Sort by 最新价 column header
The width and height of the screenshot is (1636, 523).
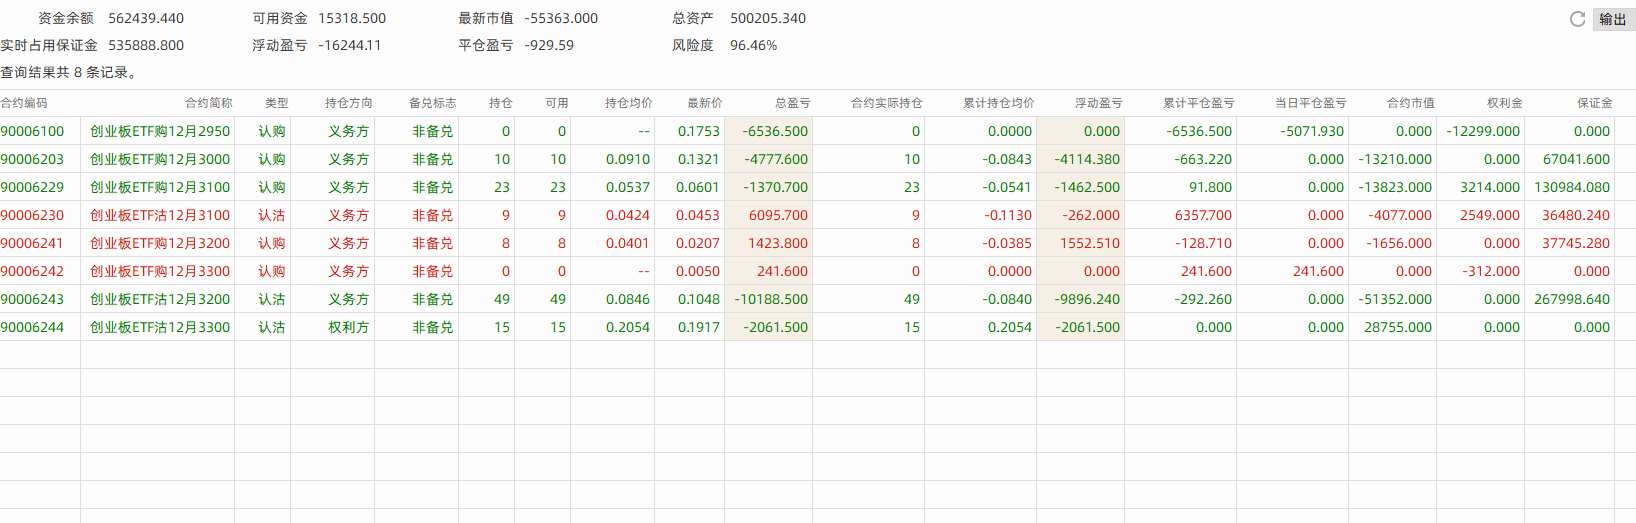[704, 103]
